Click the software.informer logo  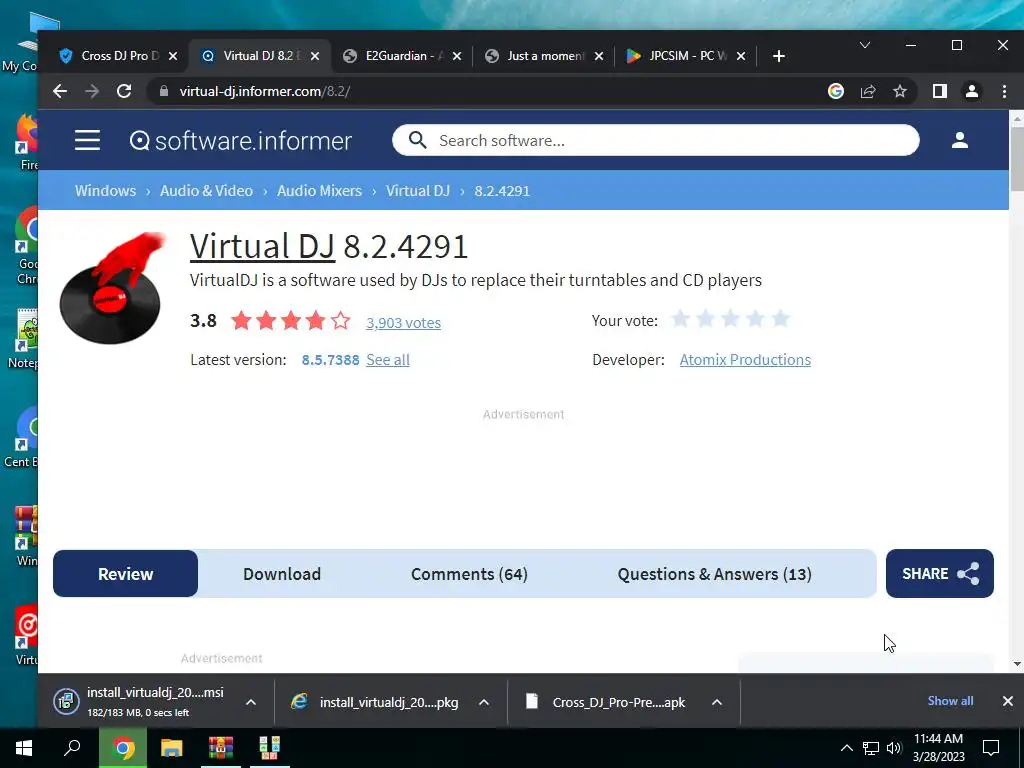click(240, 140)
